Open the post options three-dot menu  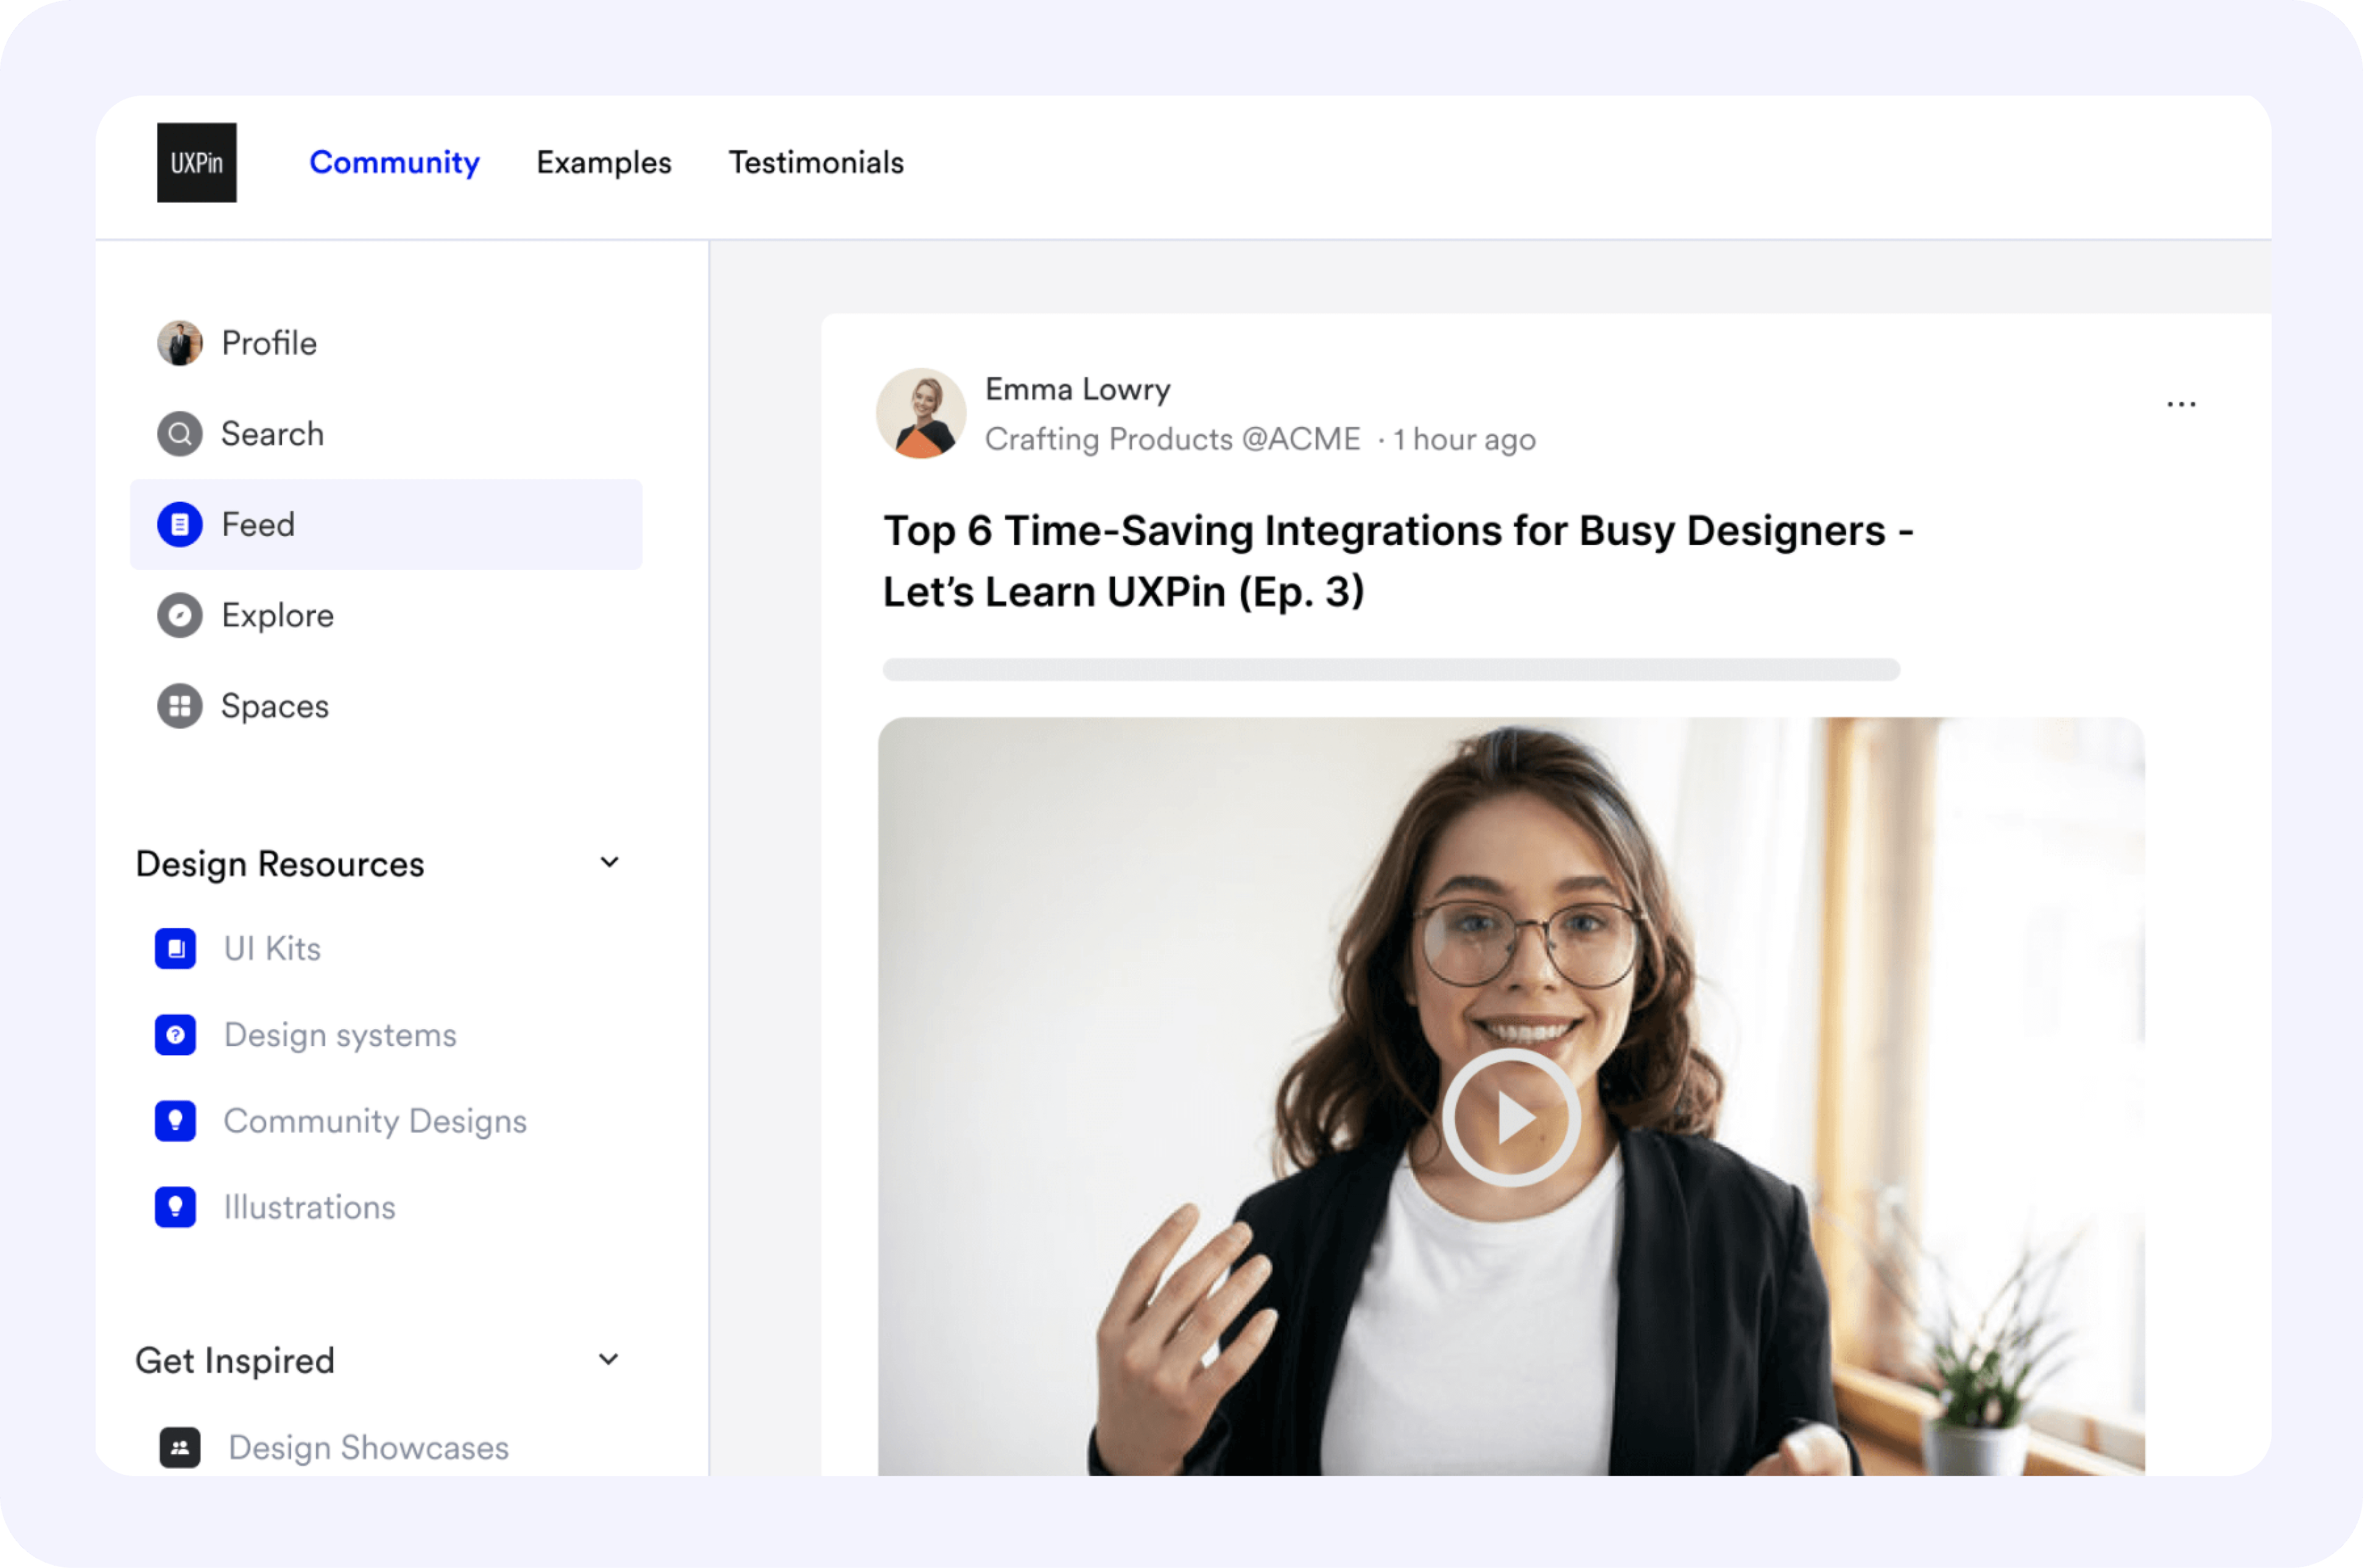click(x=2181, y=404)
